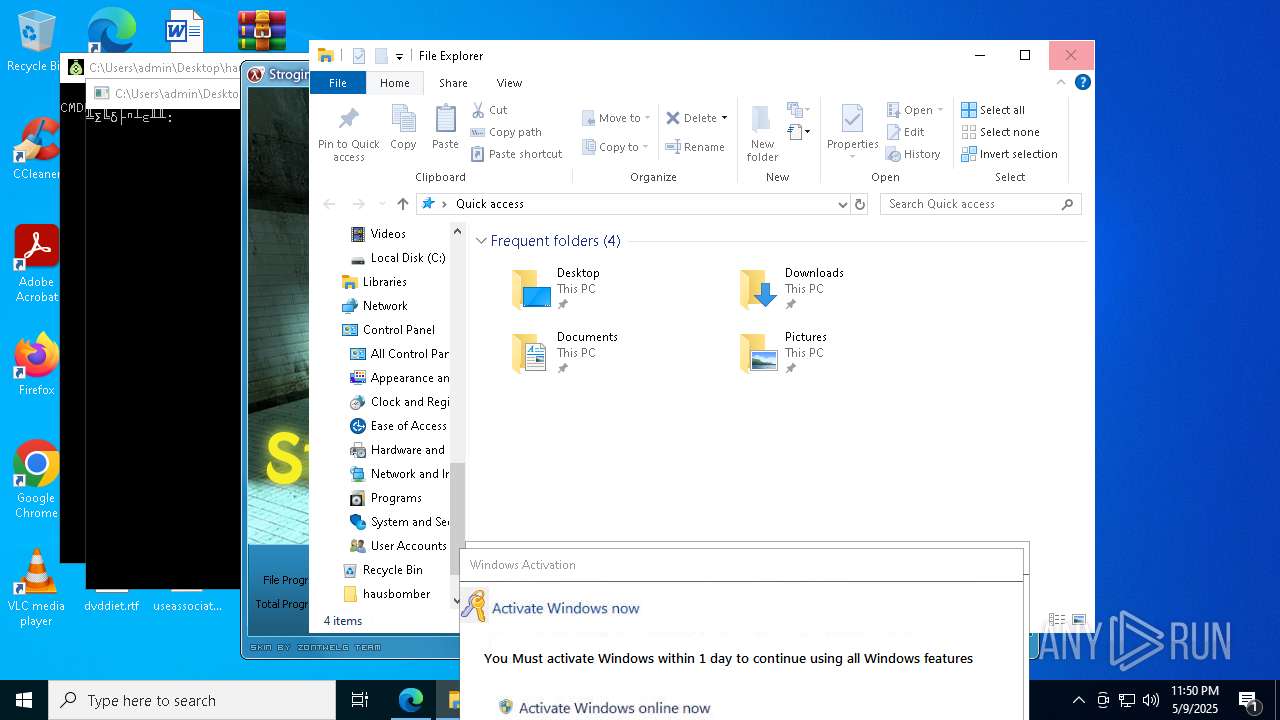Click the Search Quick access field
Image resolution: width=1280 pixels, height=720 pixels.
pyautogui.click(x=980, y=204)
